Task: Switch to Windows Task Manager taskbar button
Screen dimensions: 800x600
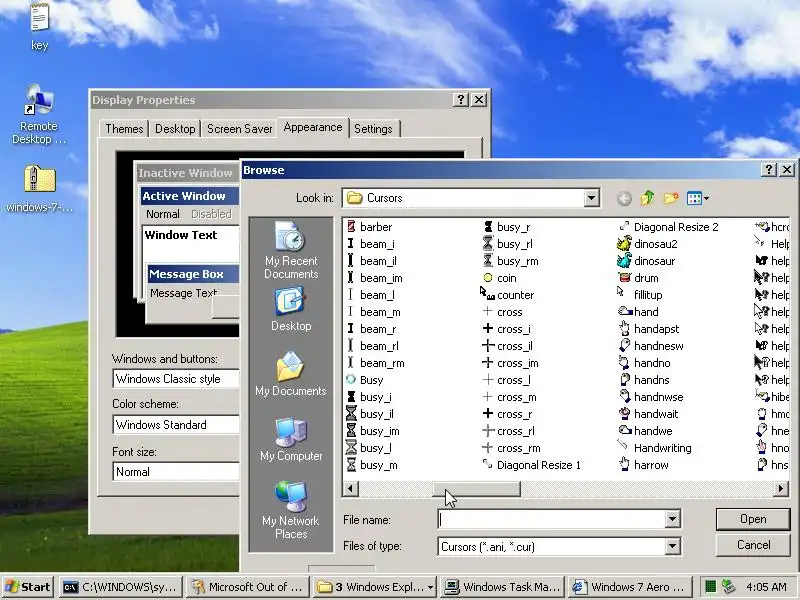Action: [503, 587]
